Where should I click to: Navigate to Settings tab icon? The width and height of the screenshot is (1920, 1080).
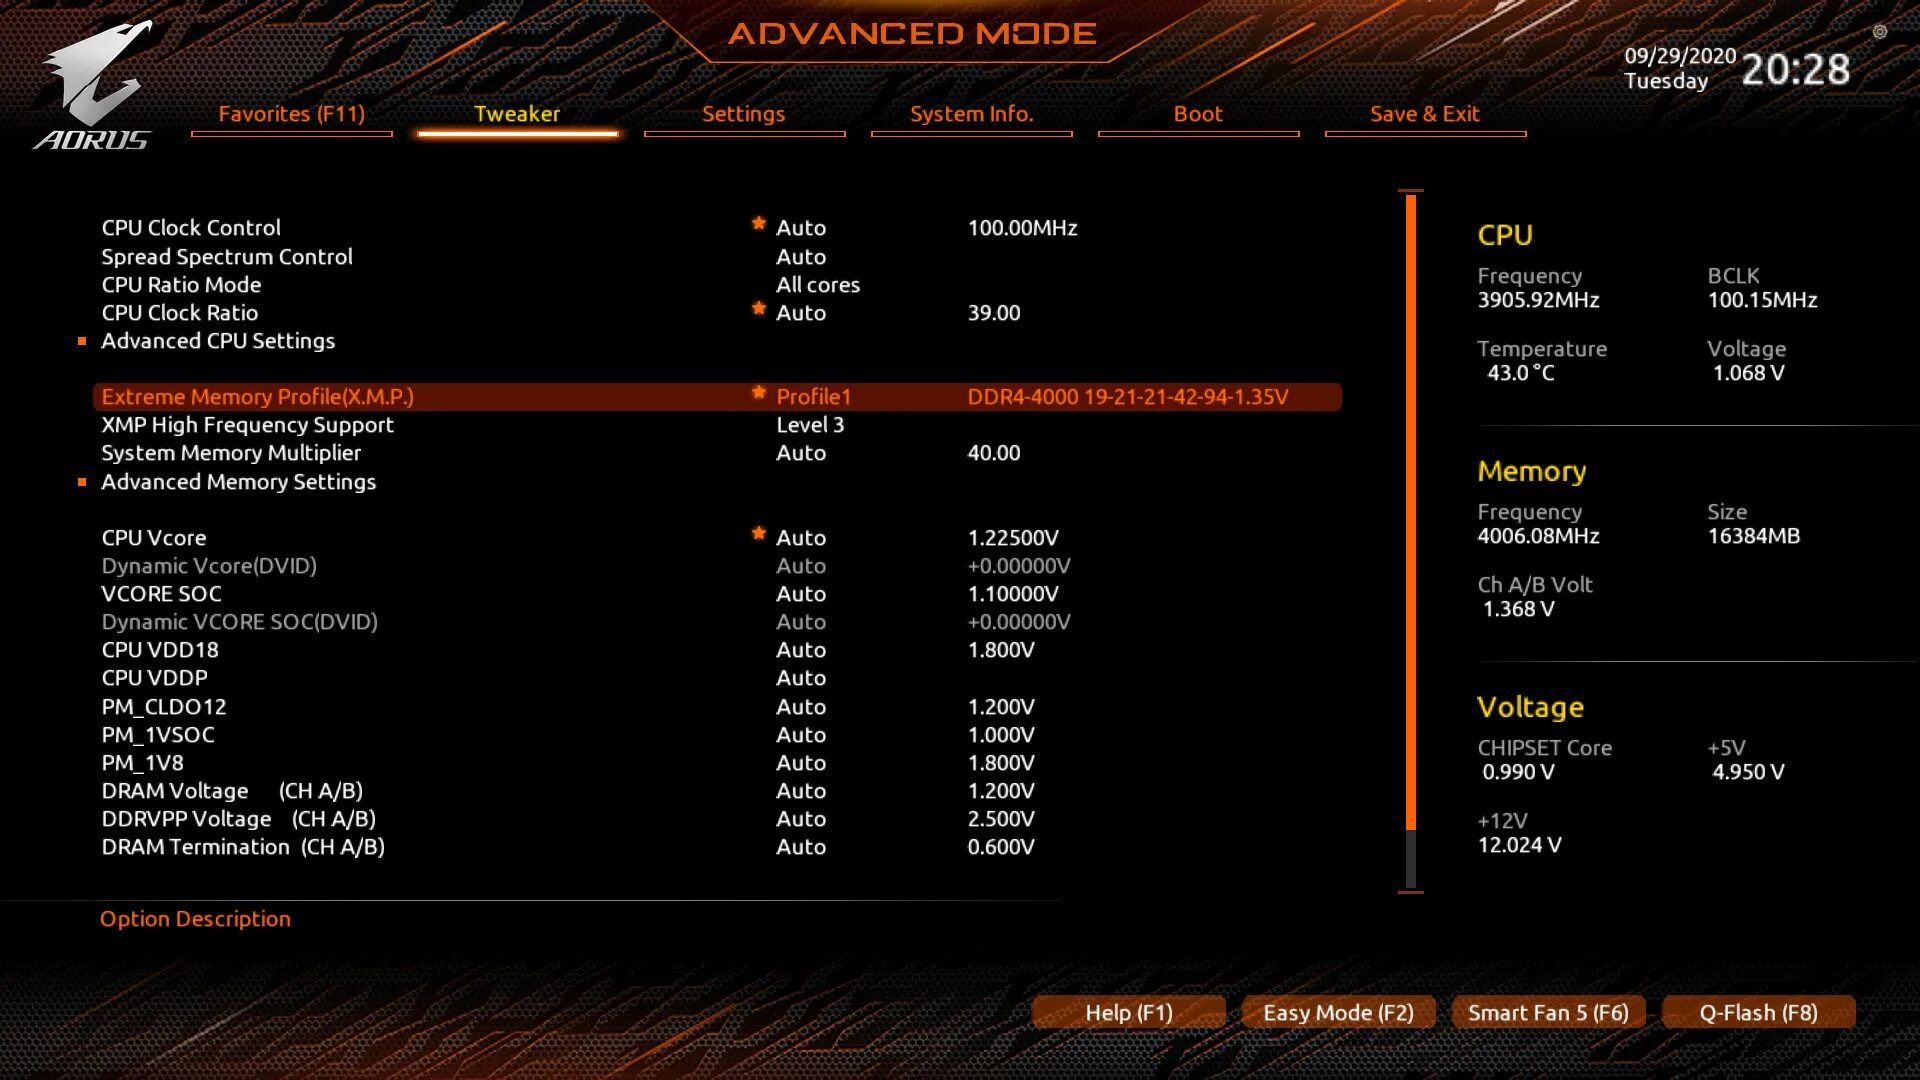742,113
